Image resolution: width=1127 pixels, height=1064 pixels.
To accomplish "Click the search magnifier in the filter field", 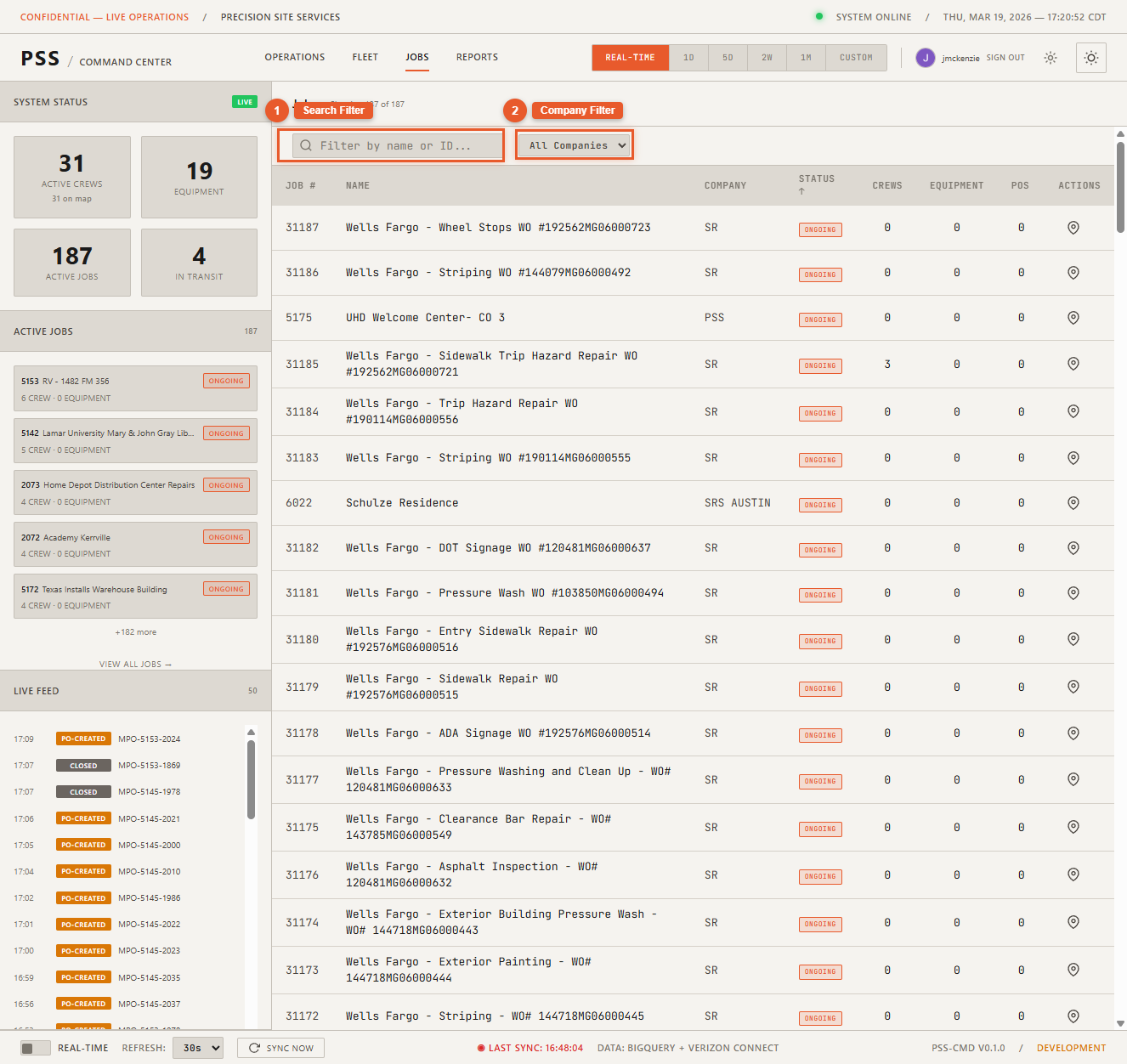I will point(305,145).
